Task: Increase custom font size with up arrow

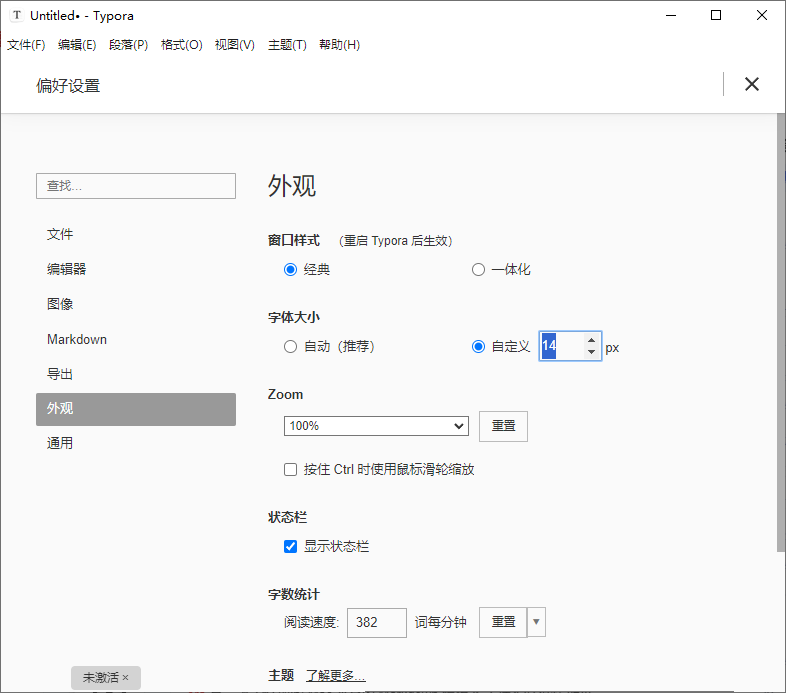Action: point(592,340)
